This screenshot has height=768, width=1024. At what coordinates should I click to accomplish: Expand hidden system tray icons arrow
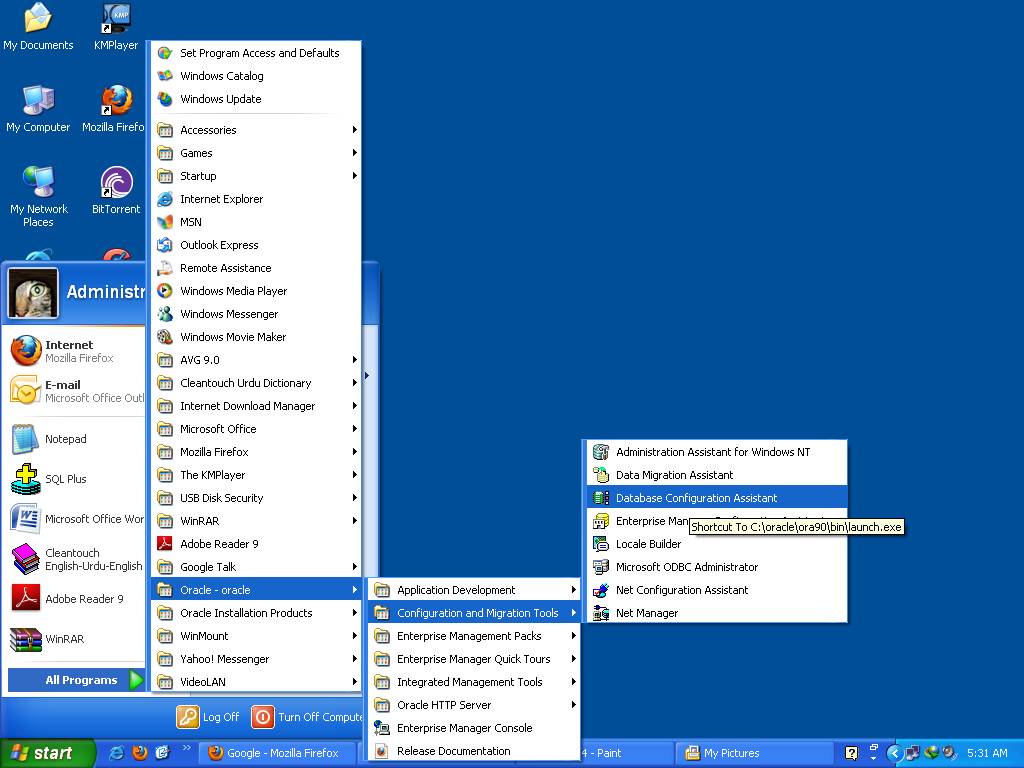tap(895, 753)
